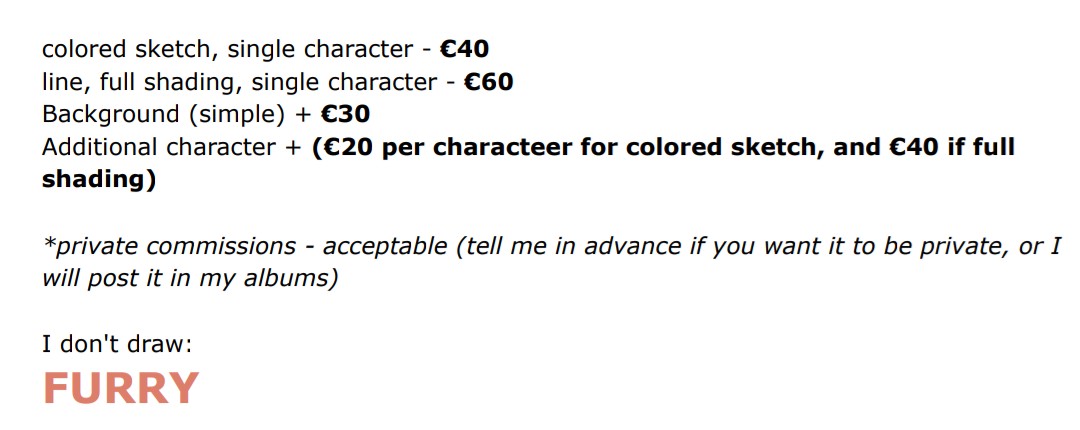This screenshot has height=430, width=1080.
Task: Click the bold word "shading)"
Action: (x=98, y=179)
